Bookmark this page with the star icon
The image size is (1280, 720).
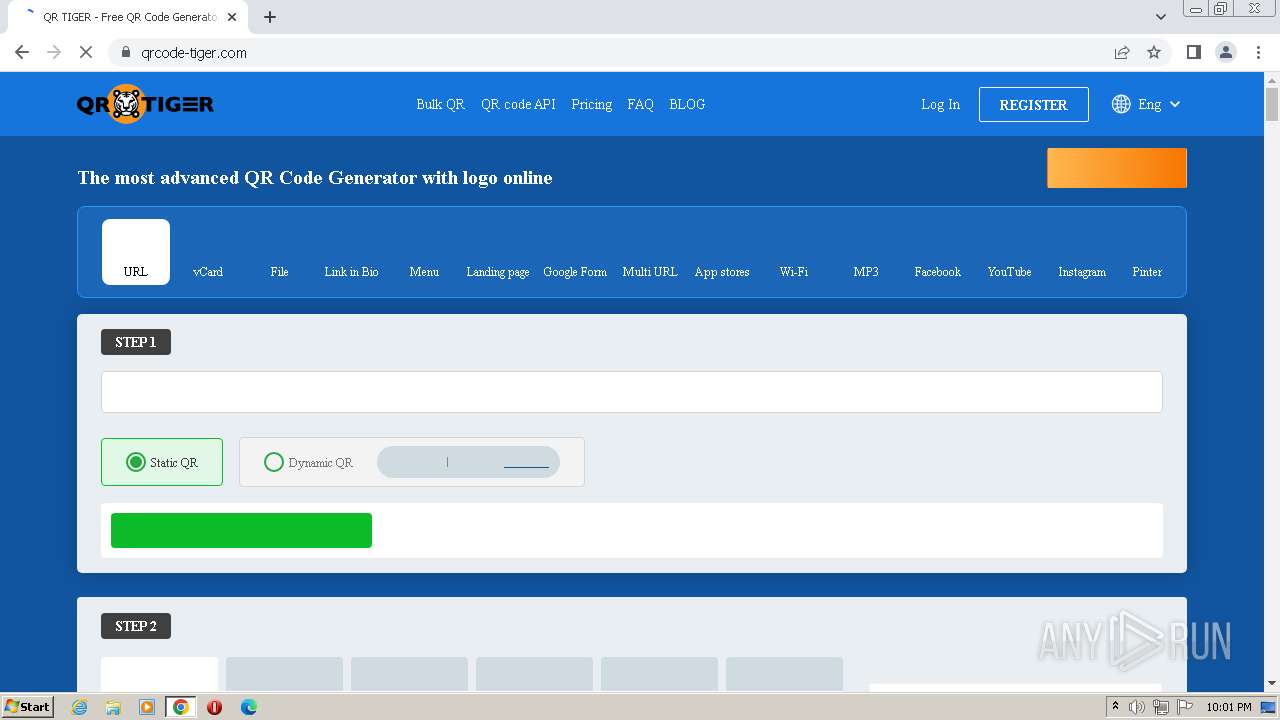[x=1154, y=52]
